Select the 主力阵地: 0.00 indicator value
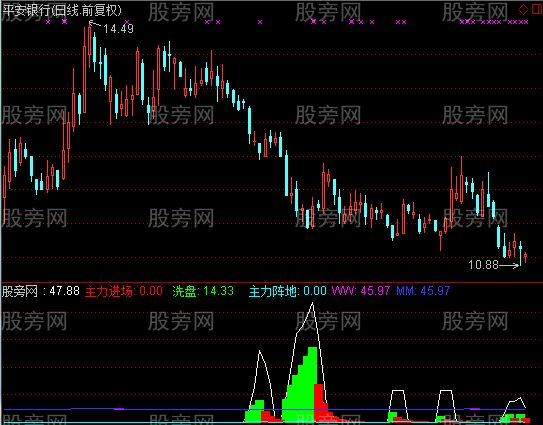Screen dimensions: 543x425 point(288,291)
